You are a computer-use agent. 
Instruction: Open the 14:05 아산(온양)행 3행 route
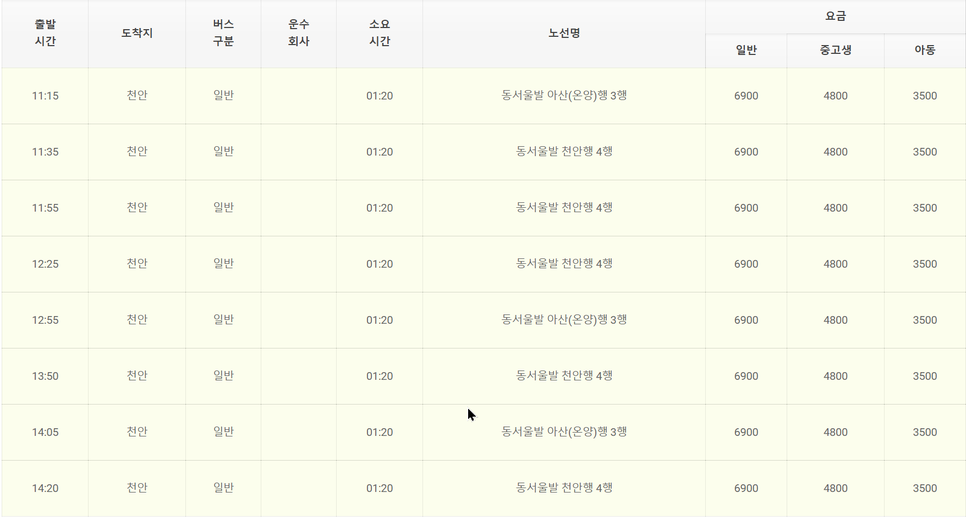click(564, 432)
